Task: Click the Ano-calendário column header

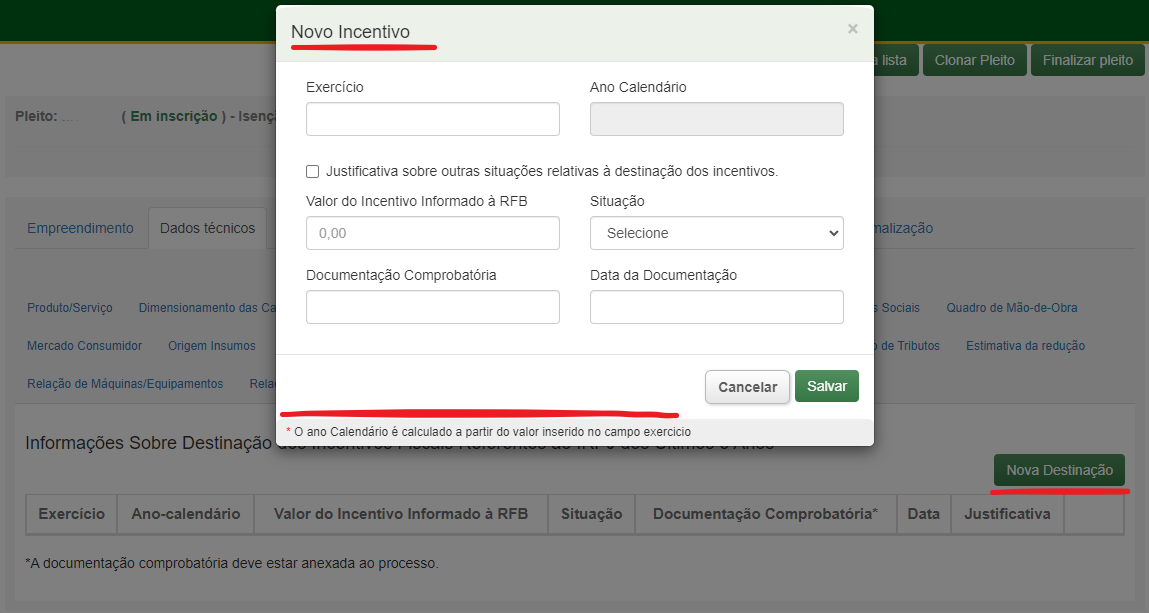Action: (x=185, y=514)
